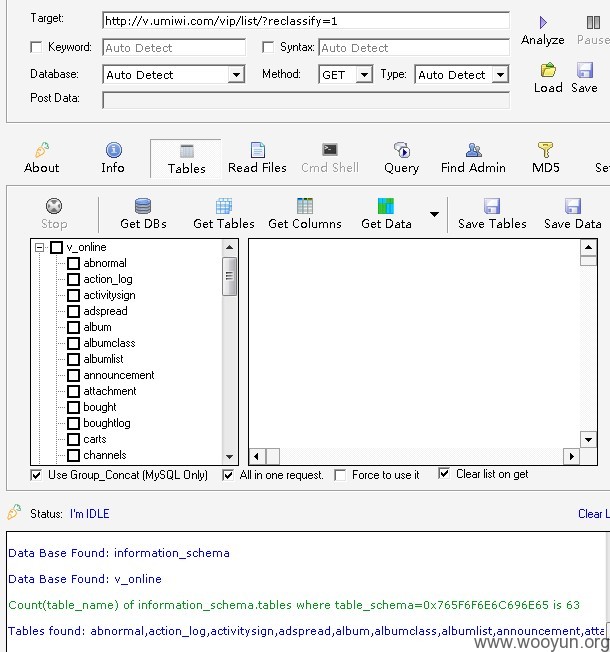610x652 pixels.
Task: Click 'Data Base Found: information_schema' log line
Action: (x=119, y=553)
